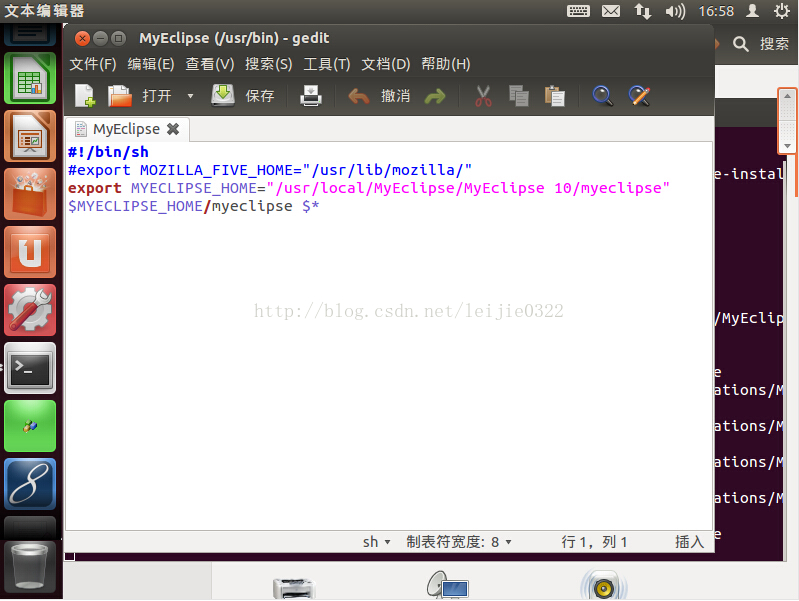Save the file with 保存 button
This screenshot has width=799, height=601.
pos(243,95)
